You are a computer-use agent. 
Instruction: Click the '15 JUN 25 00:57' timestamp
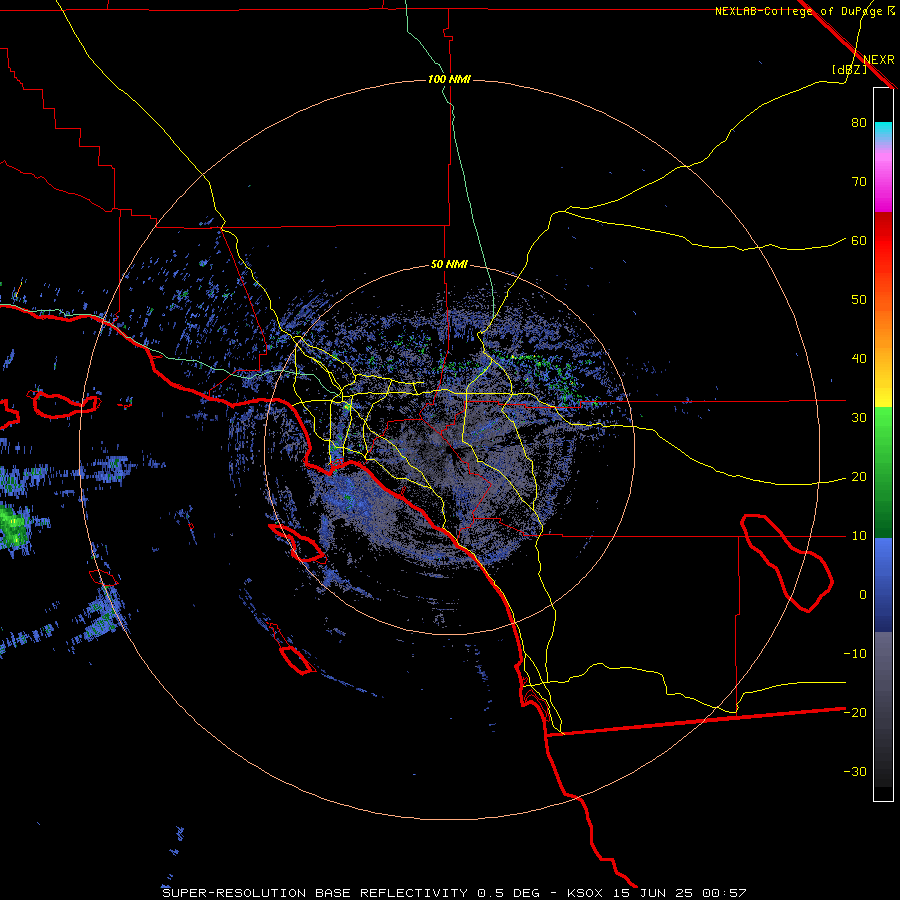coord(680,893)
